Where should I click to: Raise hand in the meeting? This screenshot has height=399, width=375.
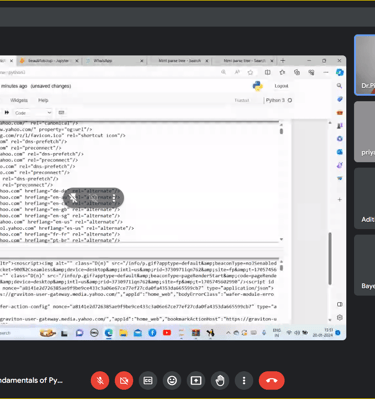220,380
